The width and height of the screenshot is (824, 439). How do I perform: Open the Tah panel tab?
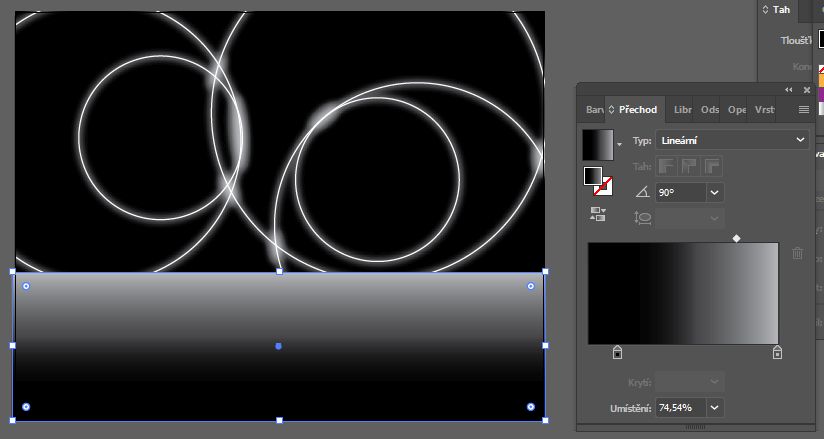coord(780,9)
